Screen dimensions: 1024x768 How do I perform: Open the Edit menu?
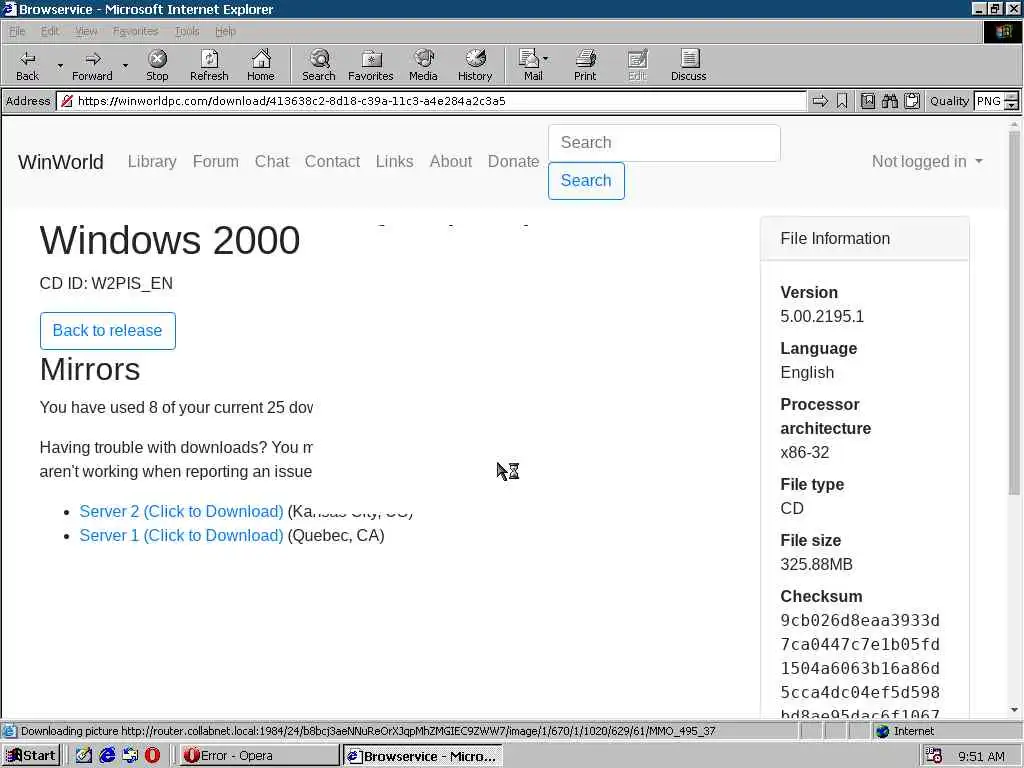pyautogui.click(x=50, y=31)
